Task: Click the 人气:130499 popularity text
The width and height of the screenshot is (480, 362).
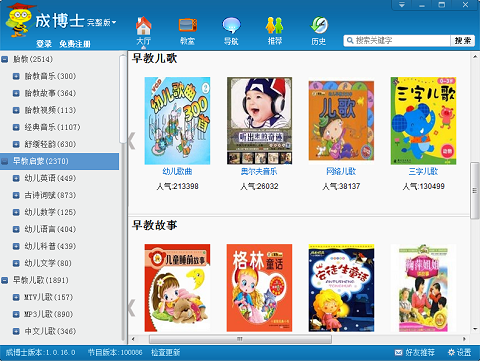Action: click(423, 186)
